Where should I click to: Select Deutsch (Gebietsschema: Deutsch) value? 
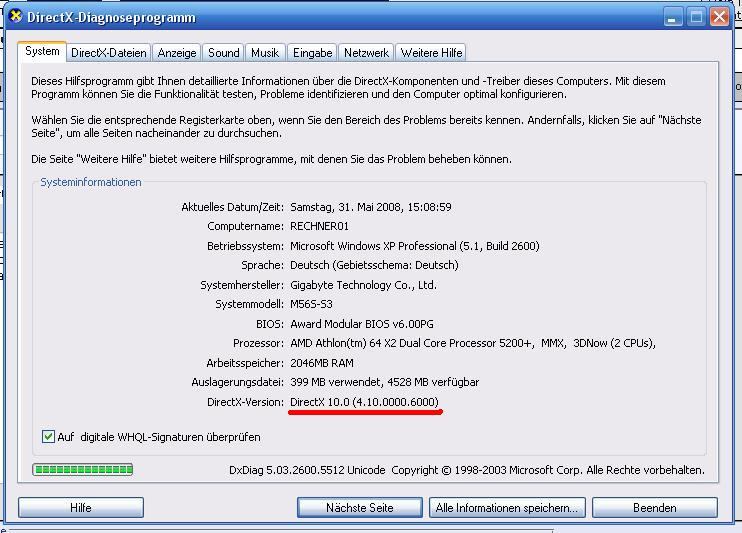coord(374,265)
